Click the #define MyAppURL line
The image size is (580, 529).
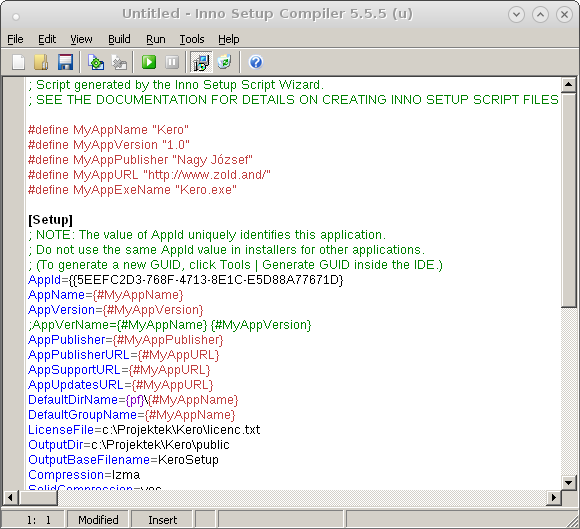(x=149, y=175)
